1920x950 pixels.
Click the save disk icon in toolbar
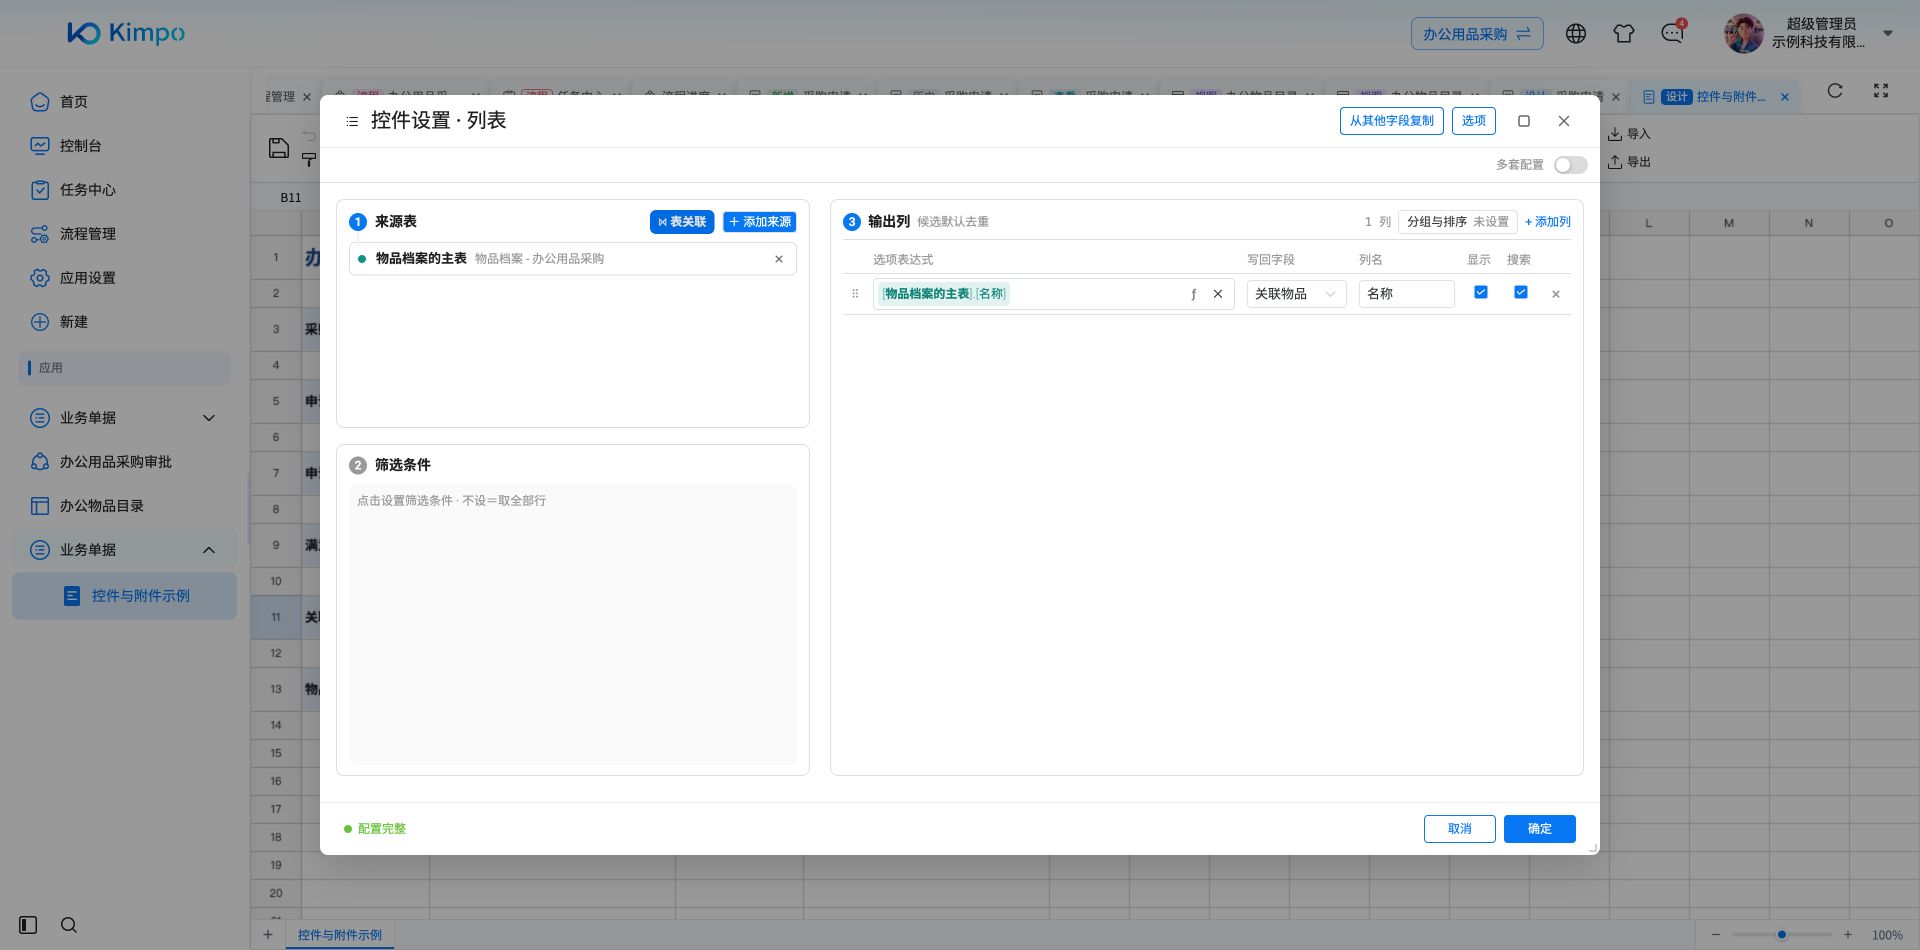(x=279, y=148)
